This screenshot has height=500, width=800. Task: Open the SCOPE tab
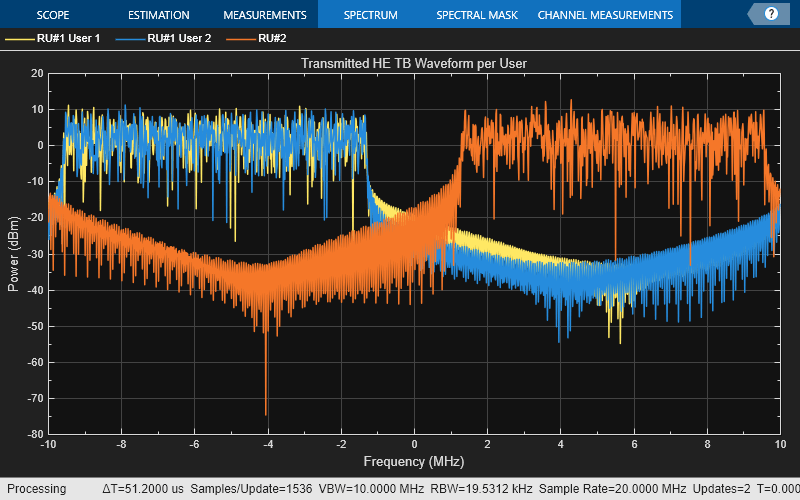pos(53,15)
